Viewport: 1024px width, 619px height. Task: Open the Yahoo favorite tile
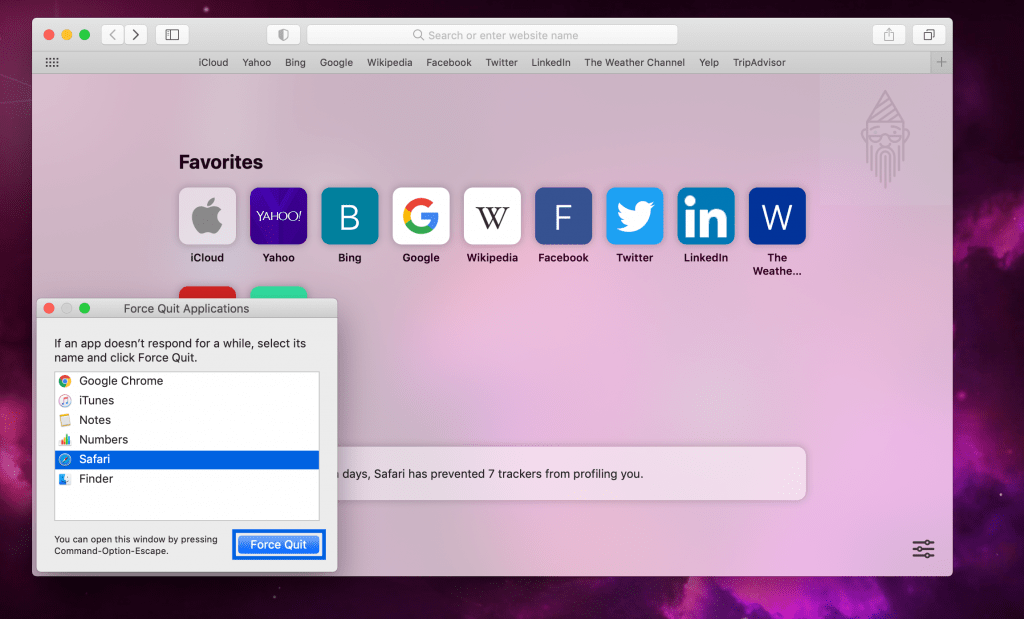279,216
